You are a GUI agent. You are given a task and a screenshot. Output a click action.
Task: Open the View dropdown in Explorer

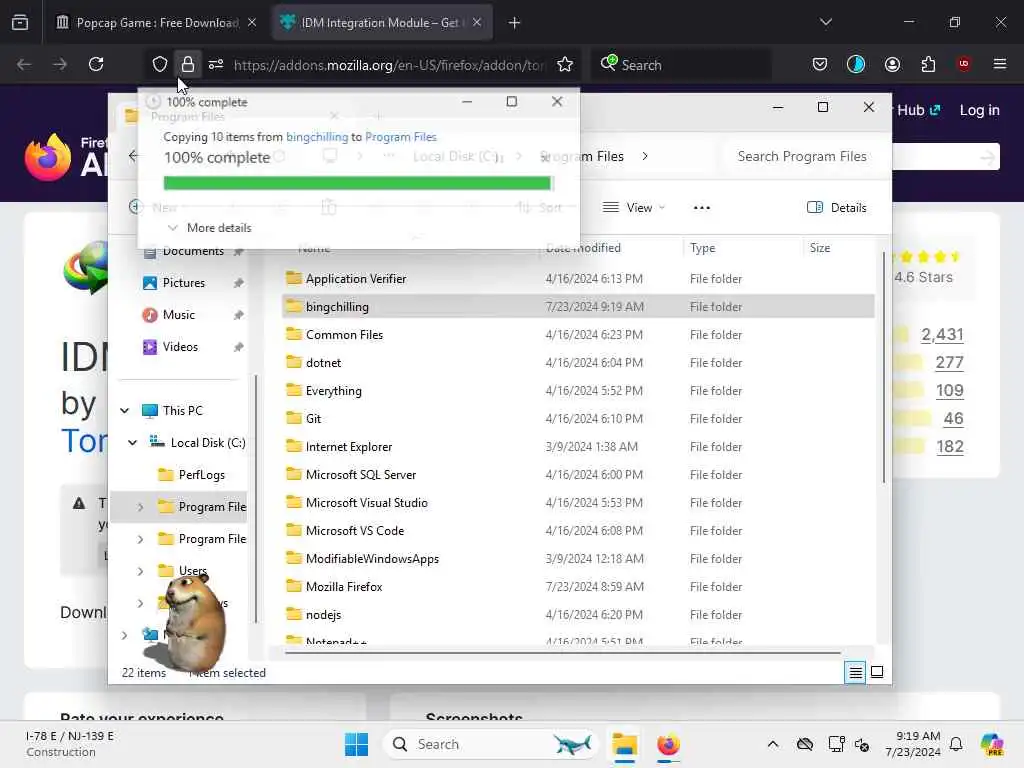click(633, 208)
